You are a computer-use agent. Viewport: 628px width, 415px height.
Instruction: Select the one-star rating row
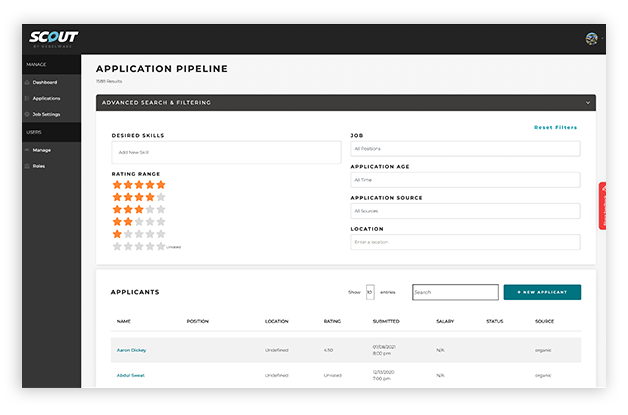[139, 234]
